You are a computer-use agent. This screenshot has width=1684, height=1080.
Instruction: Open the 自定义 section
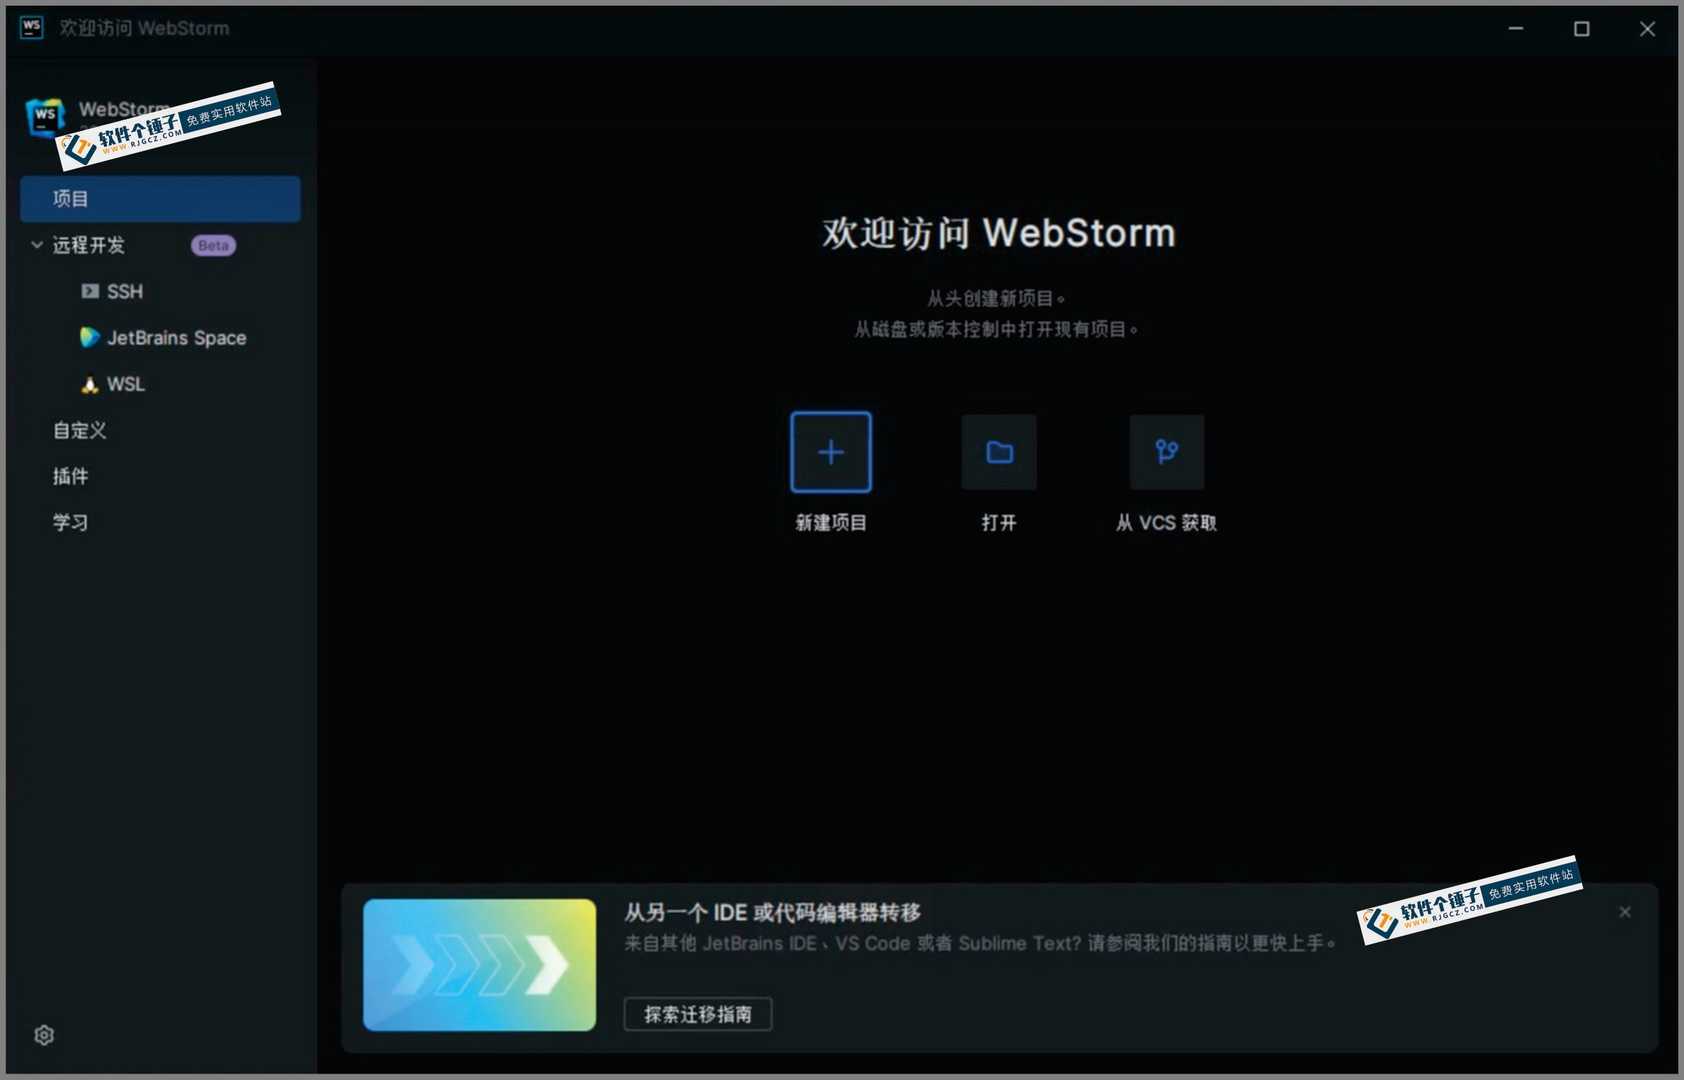[x=80, y=430]
